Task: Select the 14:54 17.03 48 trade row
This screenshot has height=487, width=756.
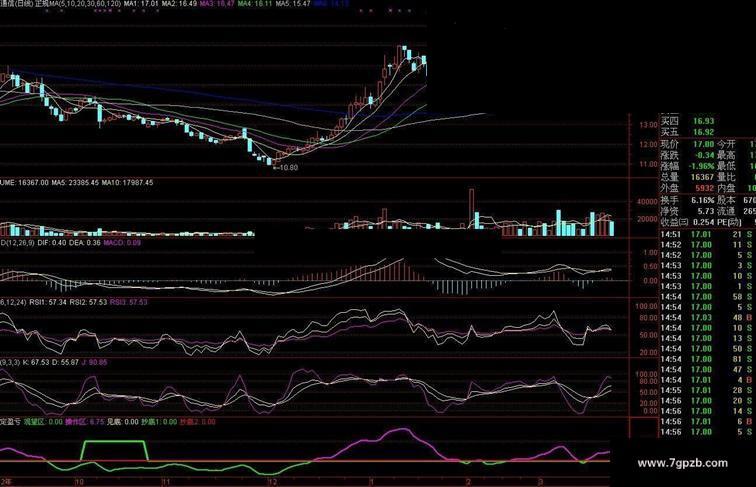Action: point(707,318)
